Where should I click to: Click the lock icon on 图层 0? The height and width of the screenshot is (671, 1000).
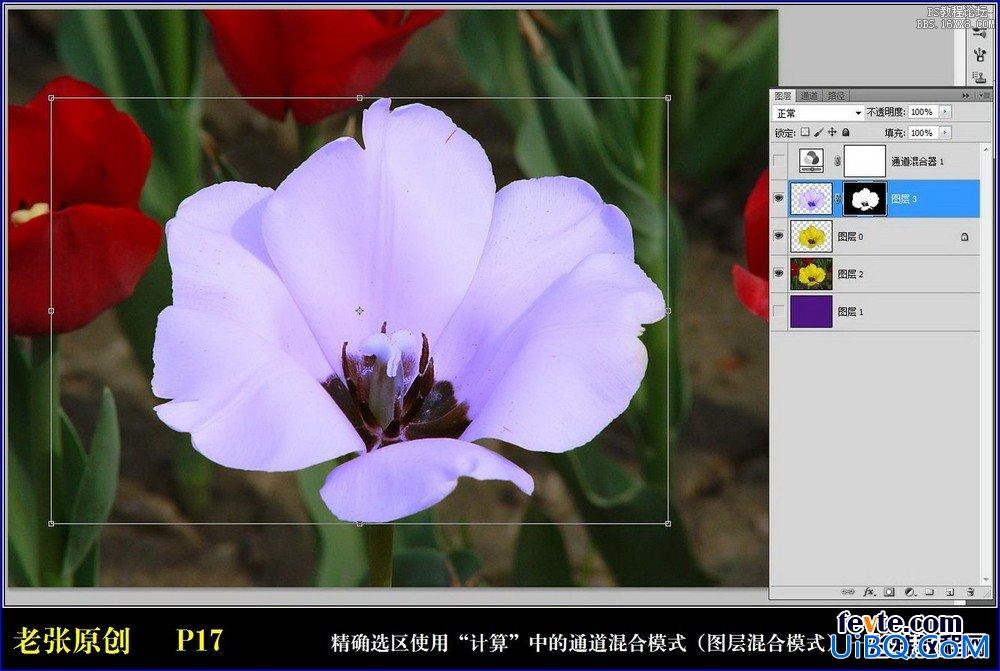tap(964, 237)
